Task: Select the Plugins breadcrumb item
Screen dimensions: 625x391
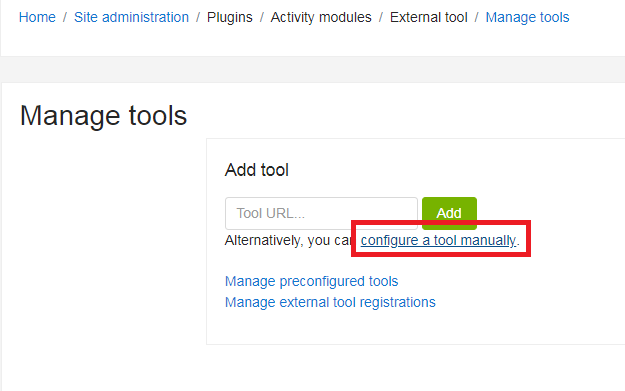Action: (230, 17)
